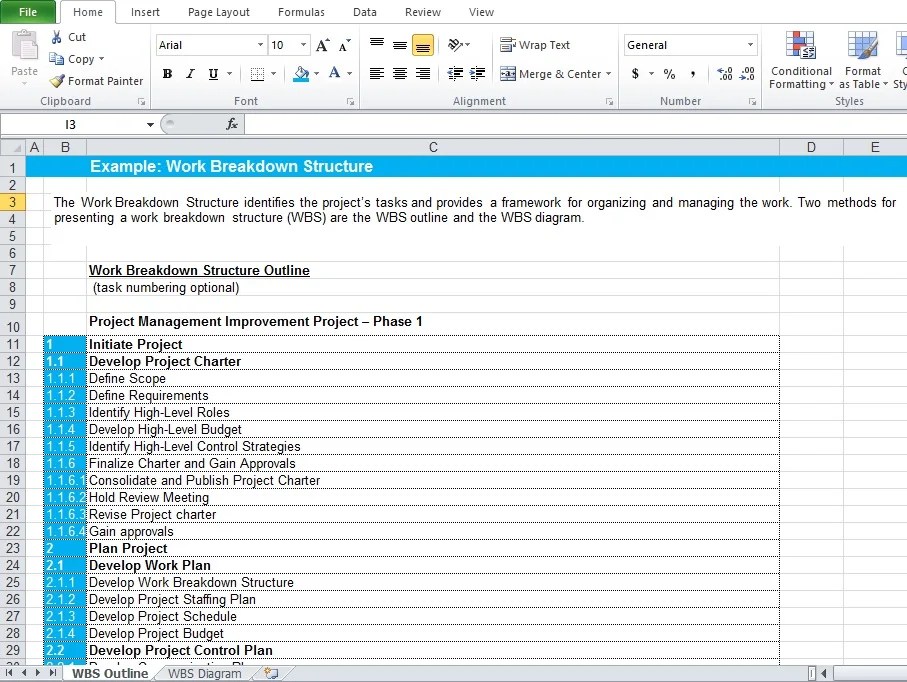Open the Orientation text-angle icon
Viewport: 907px width, 682px height.
[455, 45]
